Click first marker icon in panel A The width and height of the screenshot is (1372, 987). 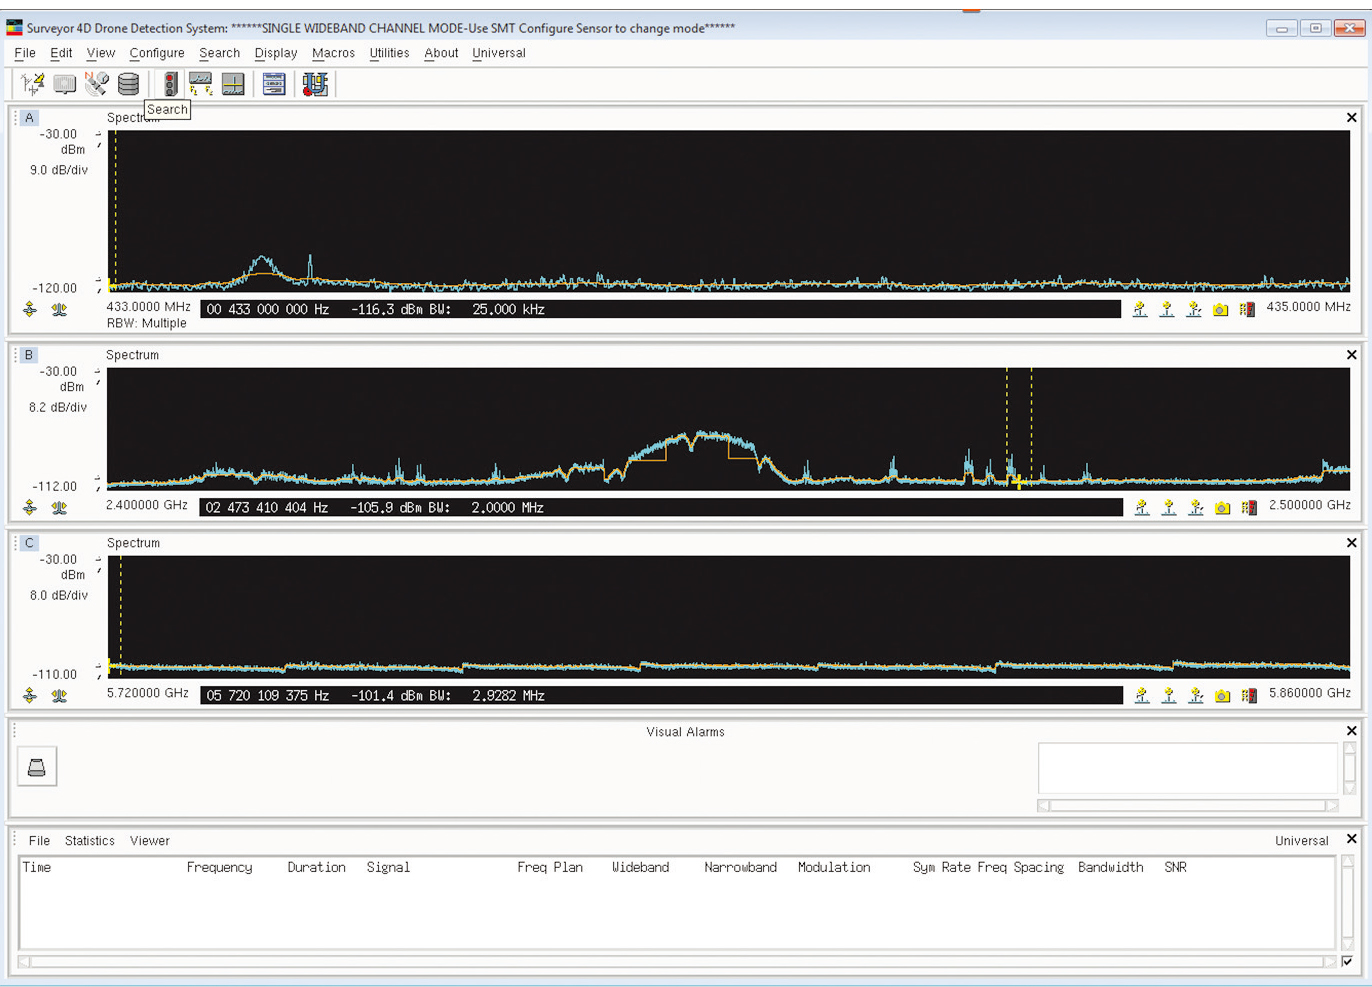[1140, 310]
